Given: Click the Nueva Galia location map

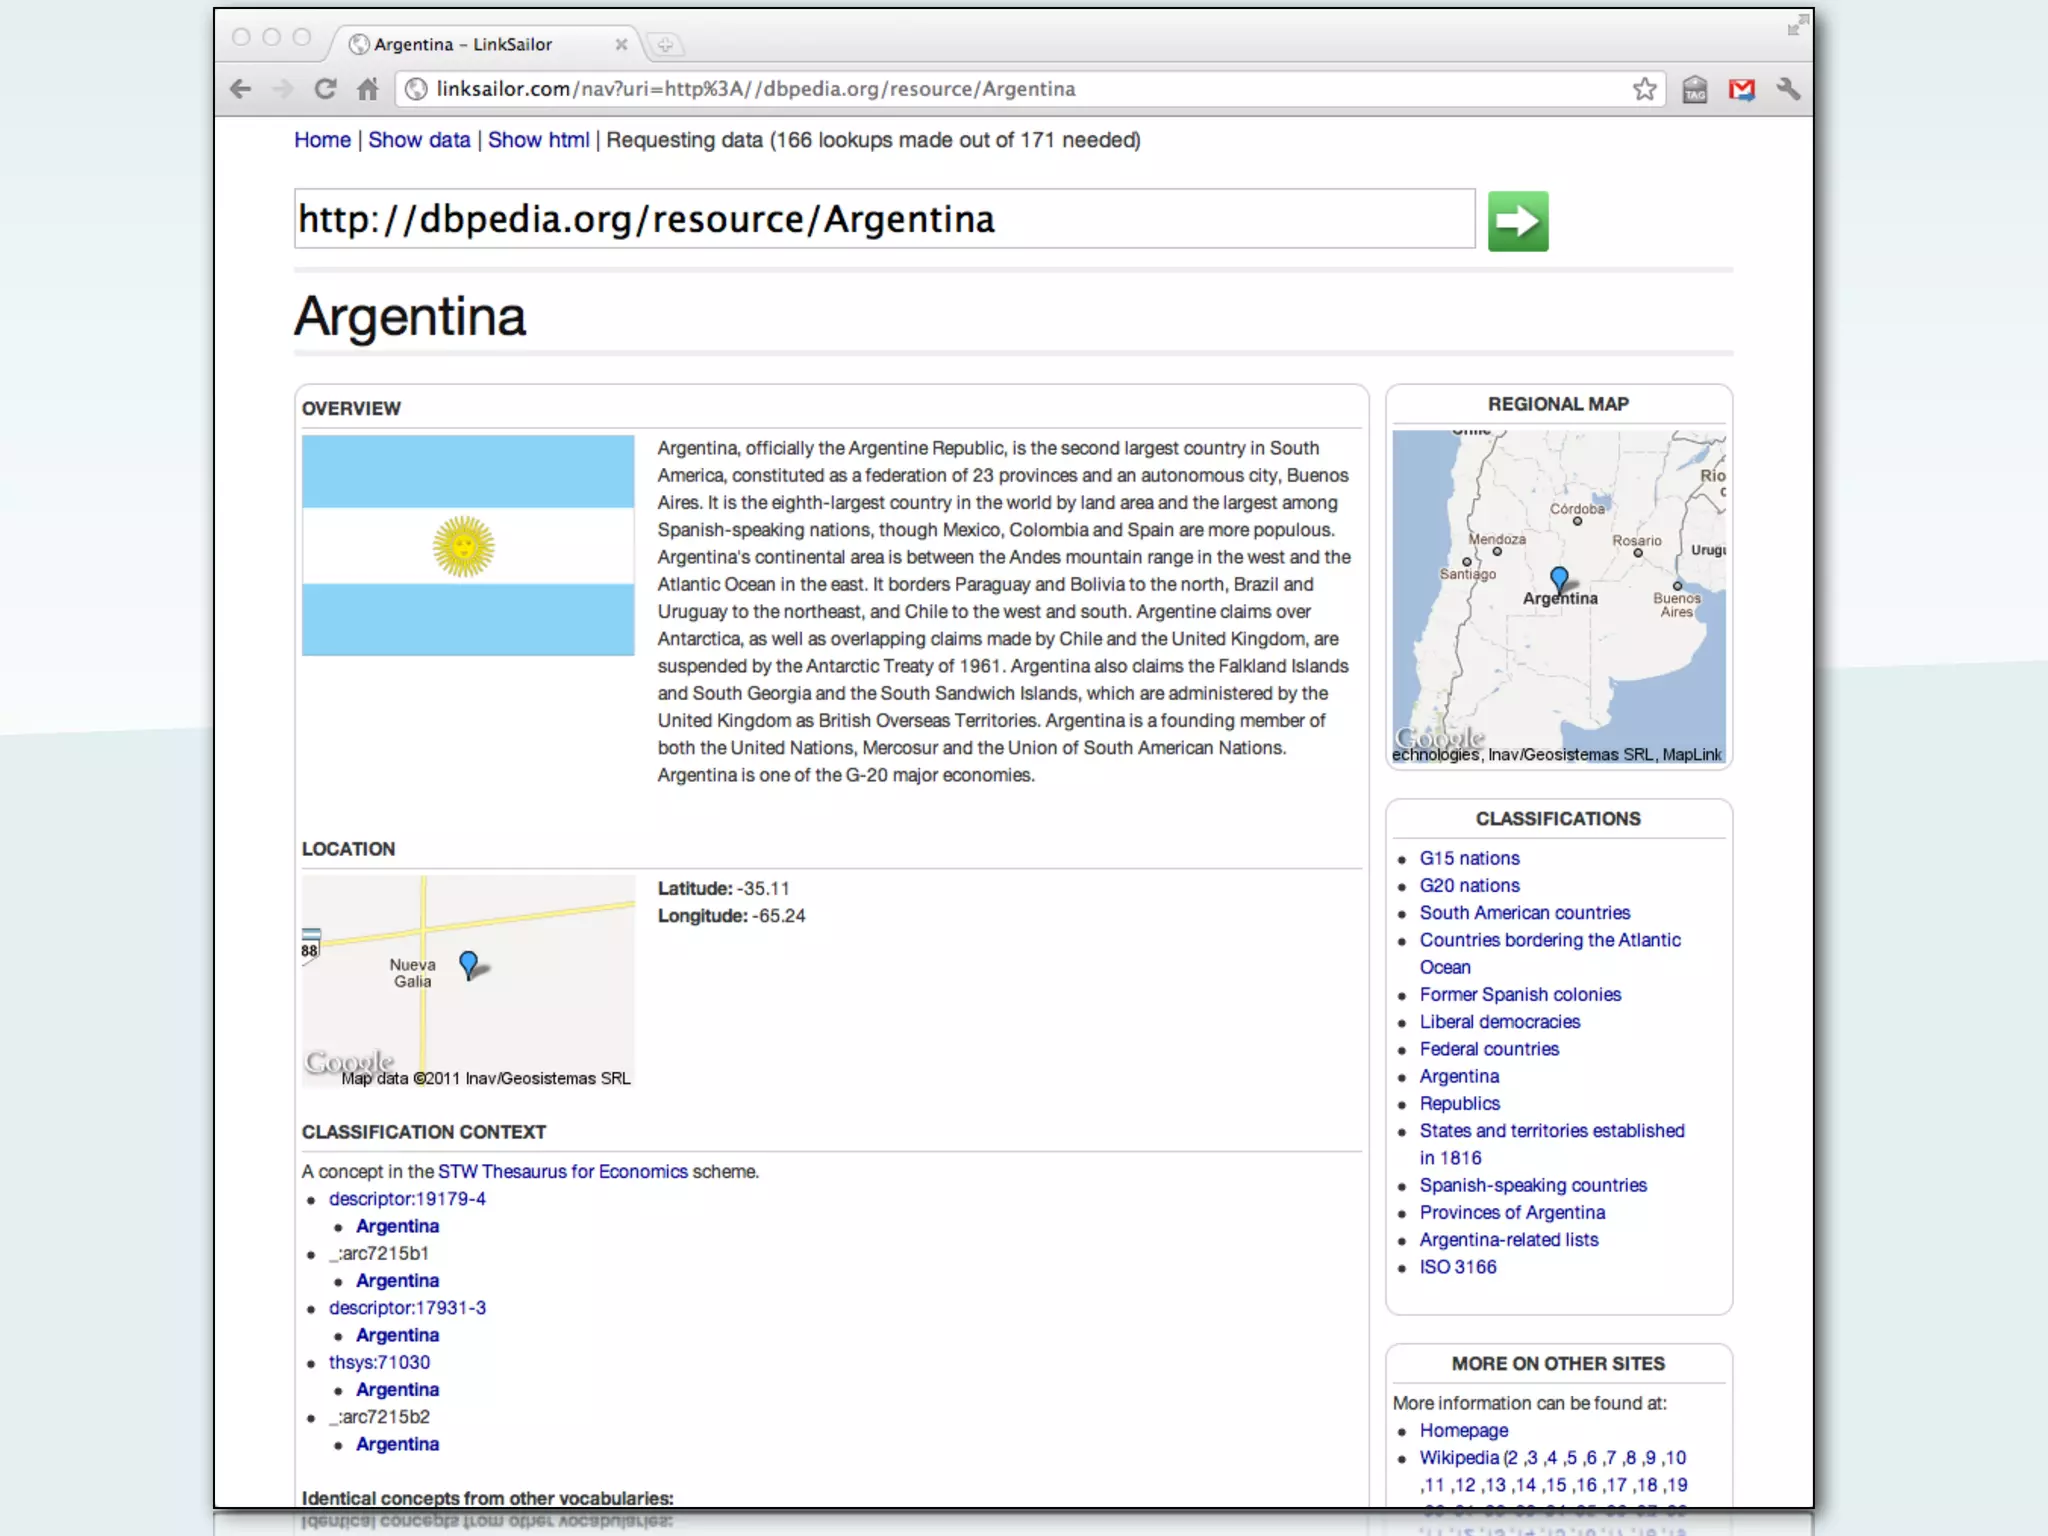Looking at the screenshot, I should coord(468,980).
